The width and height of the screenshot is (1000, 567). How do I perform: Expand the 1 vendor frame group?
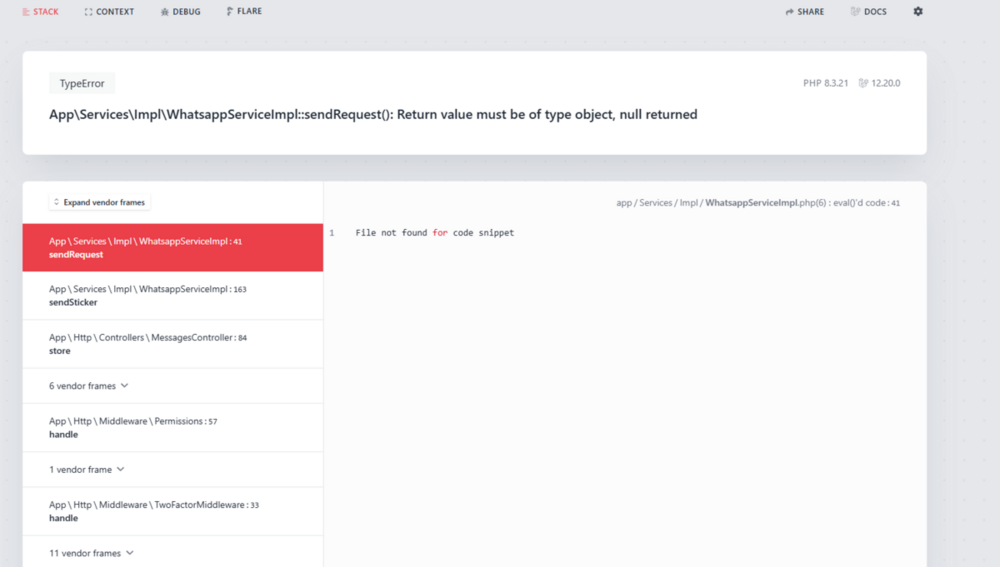86,469
